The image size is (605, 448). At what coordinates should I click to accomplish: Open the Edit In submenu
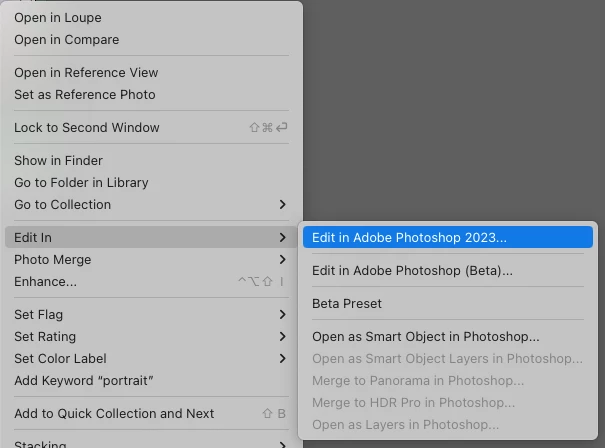point(151,237)
